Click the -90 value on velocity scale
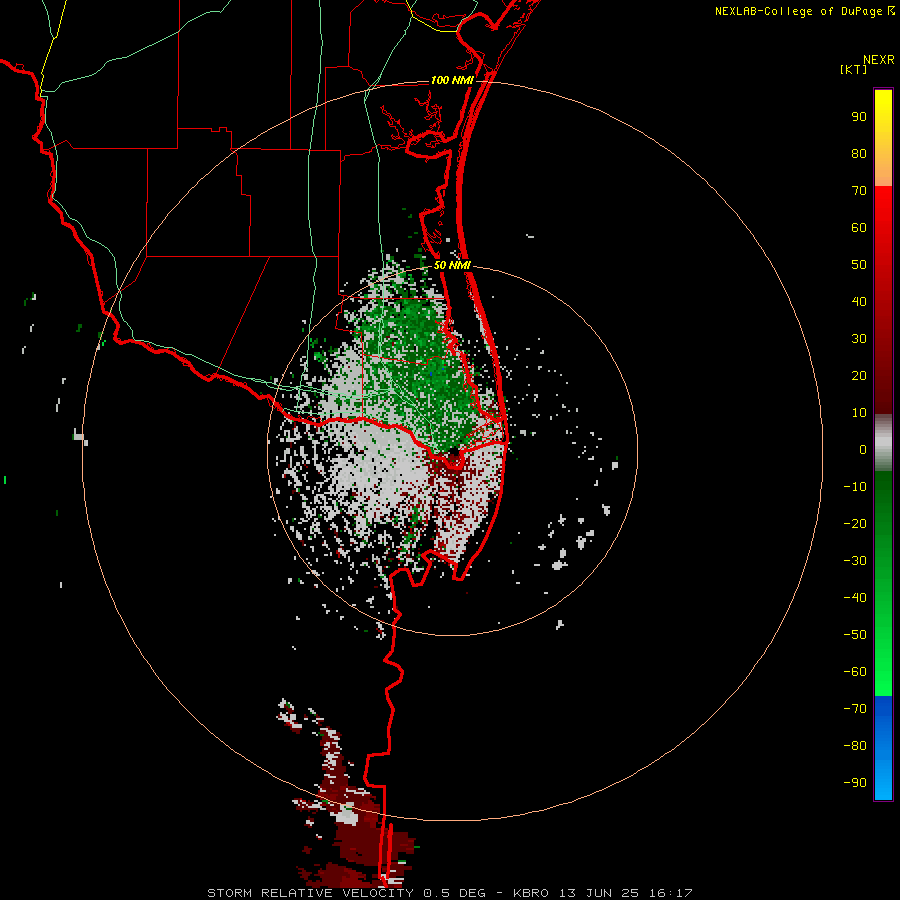This screenshot has height=900, width=900. (x=855, y=783)
